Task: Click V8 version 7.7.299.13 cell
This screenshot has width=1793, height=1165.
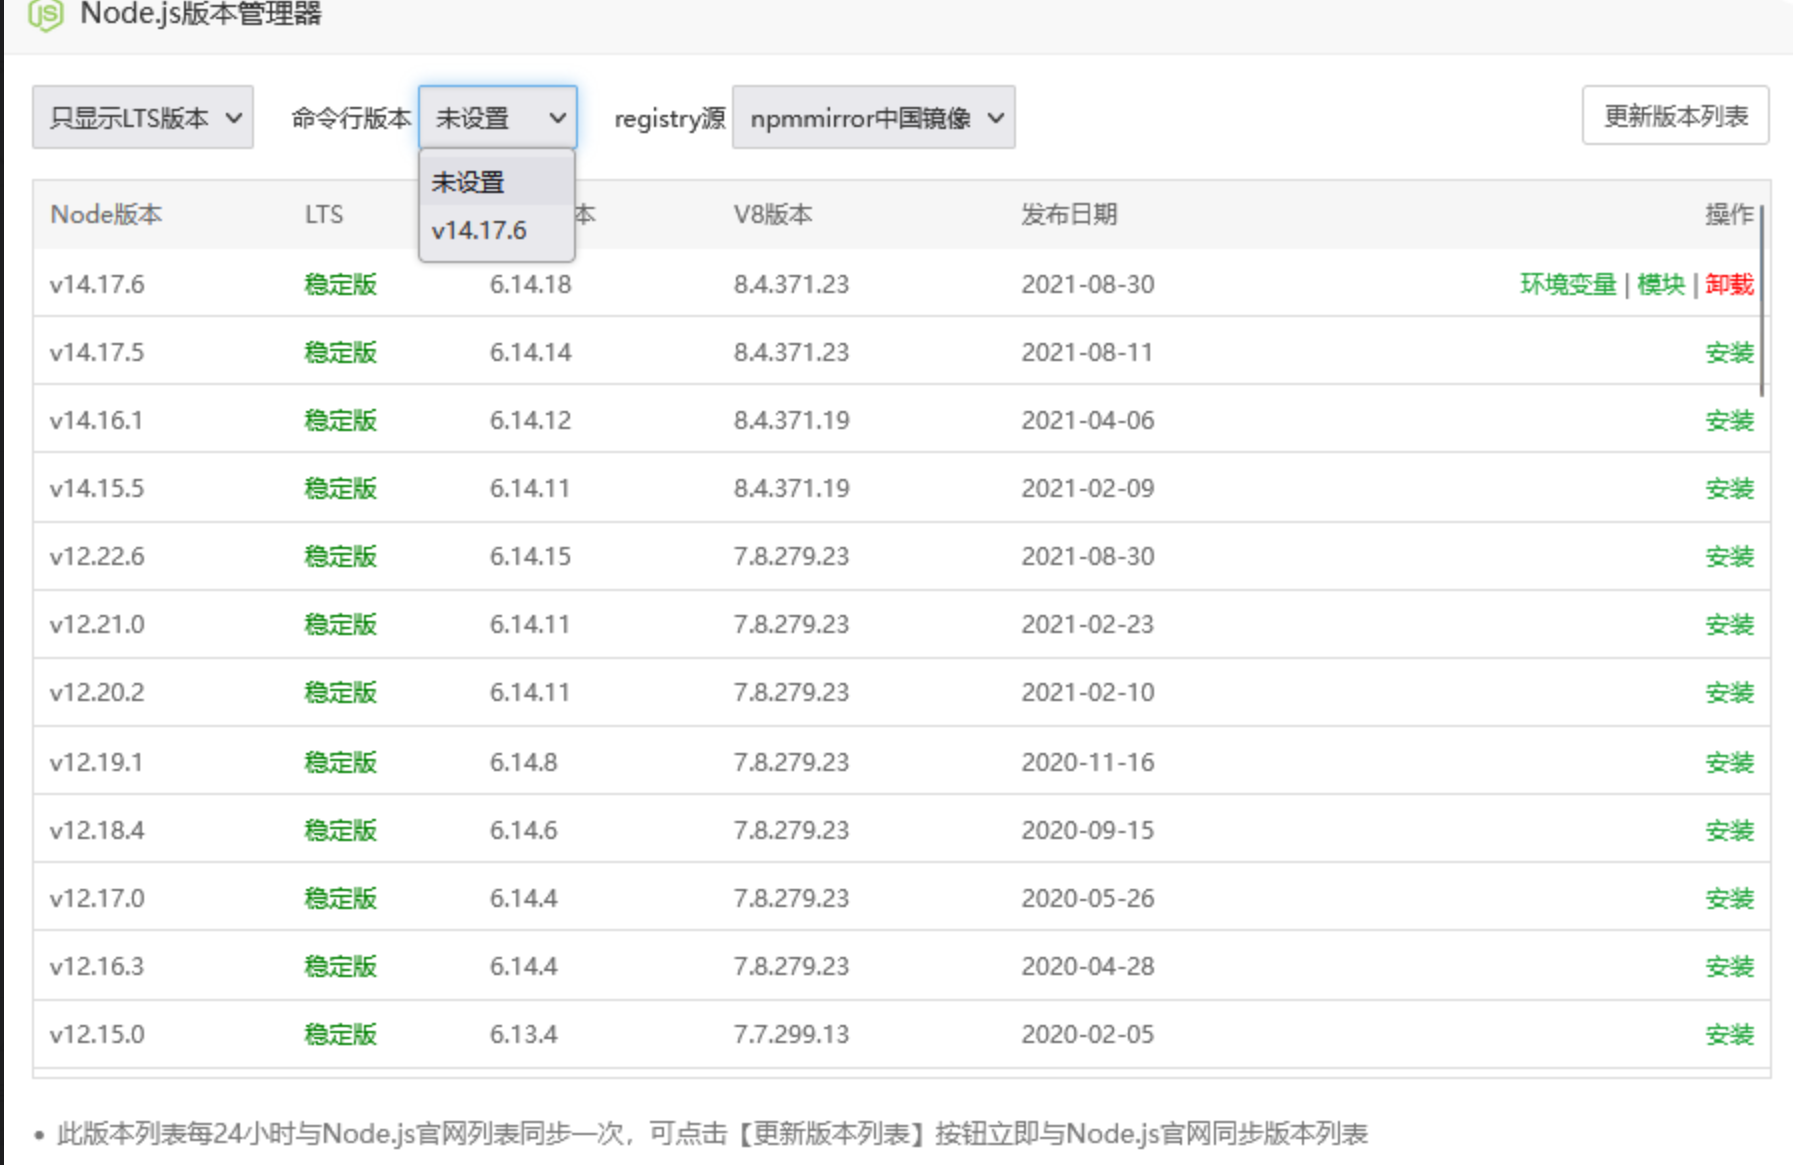Action: pos(791,1034)
